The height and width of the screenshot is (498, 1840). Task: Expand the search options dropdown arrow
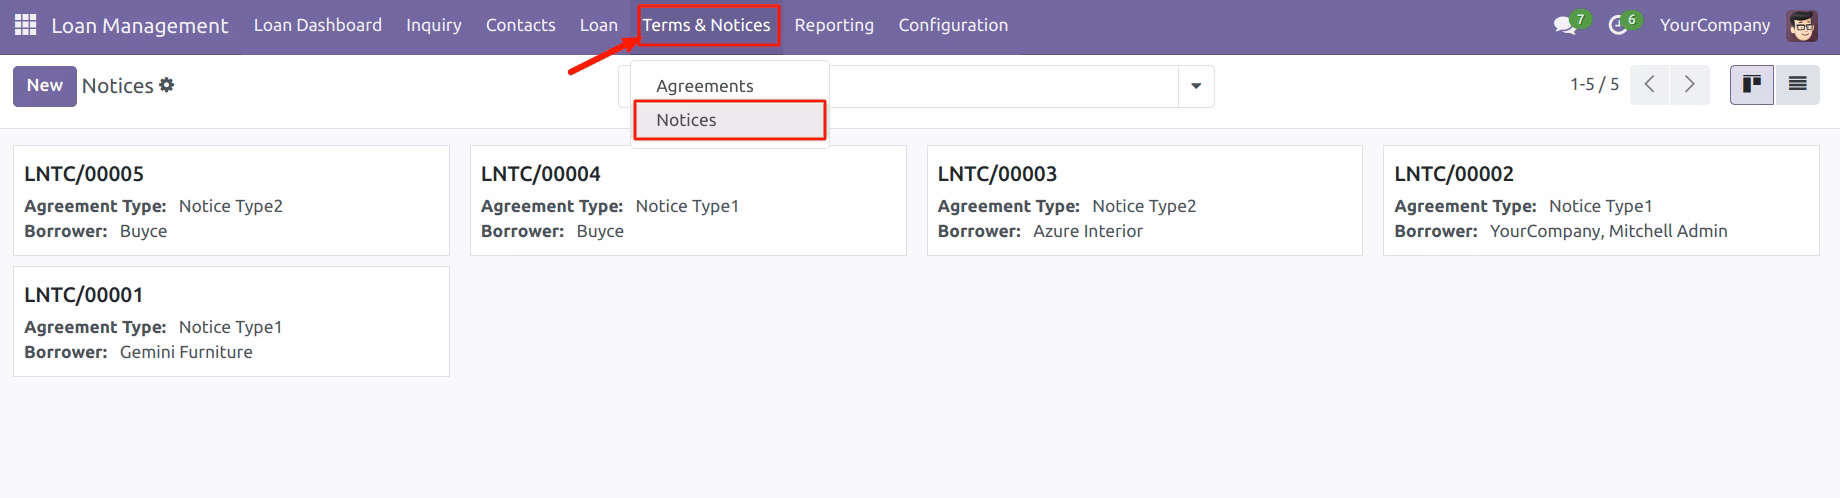pos(1196,87)
